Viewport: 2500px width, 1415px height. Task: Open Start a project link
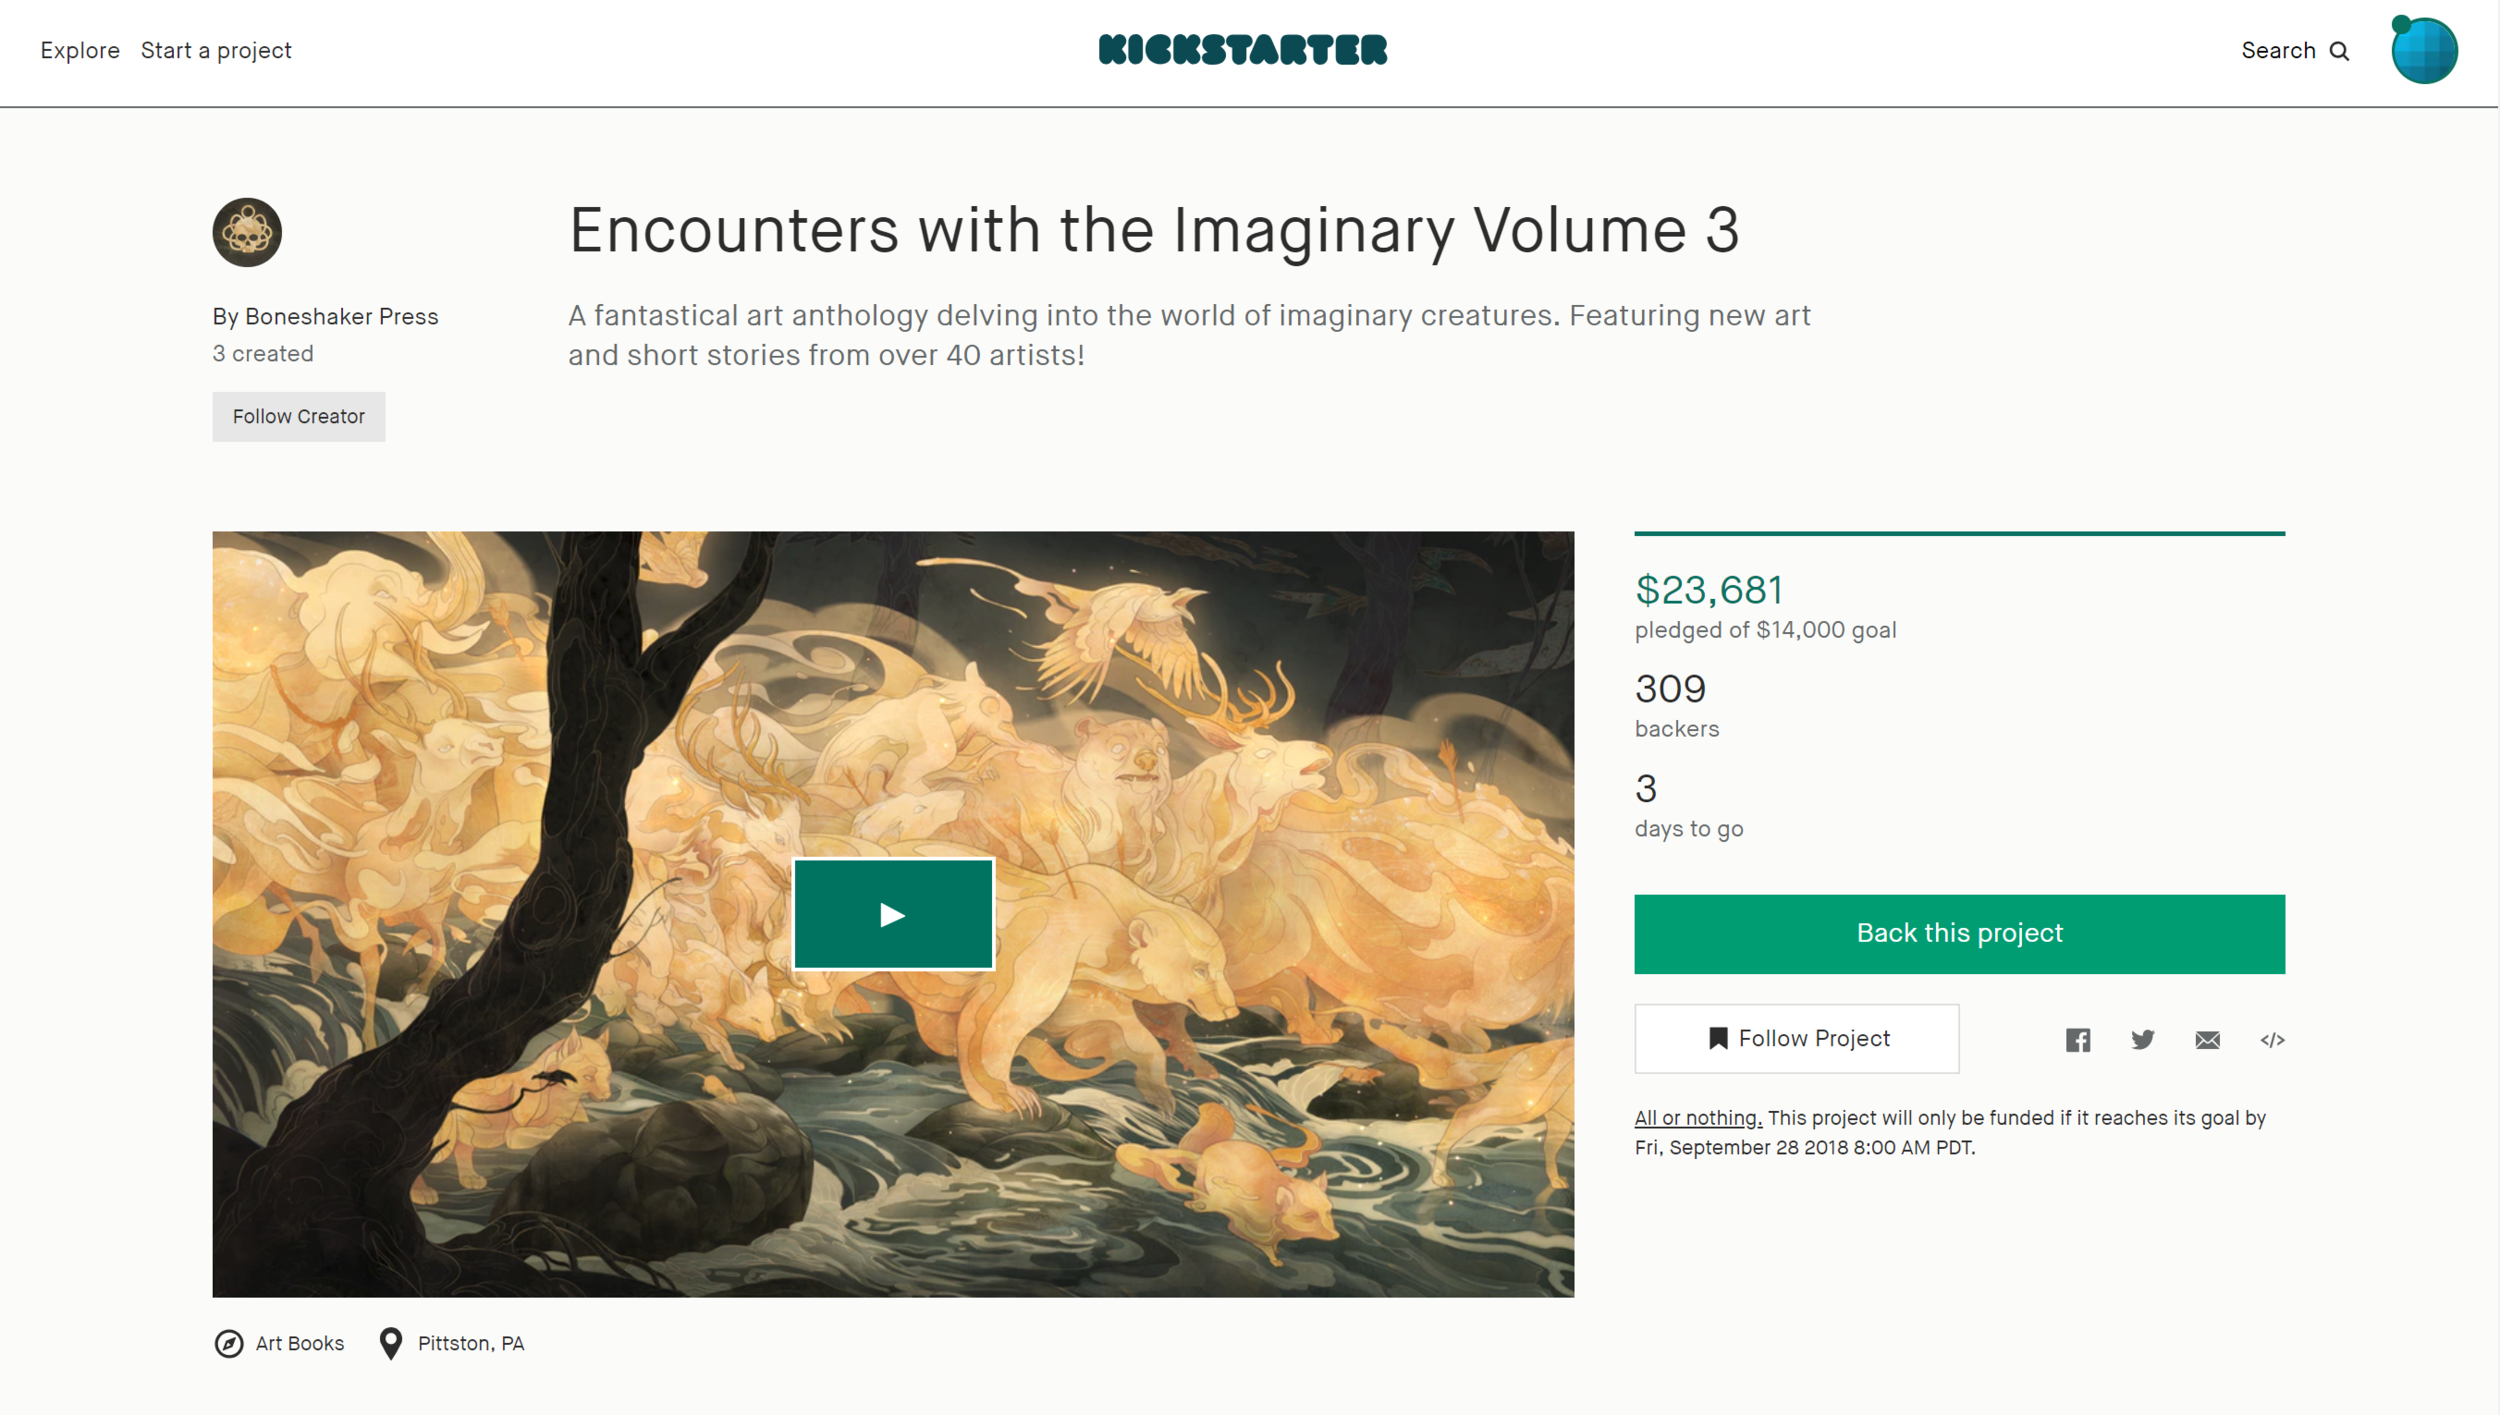pyautogui.click(x=216, y=50)
